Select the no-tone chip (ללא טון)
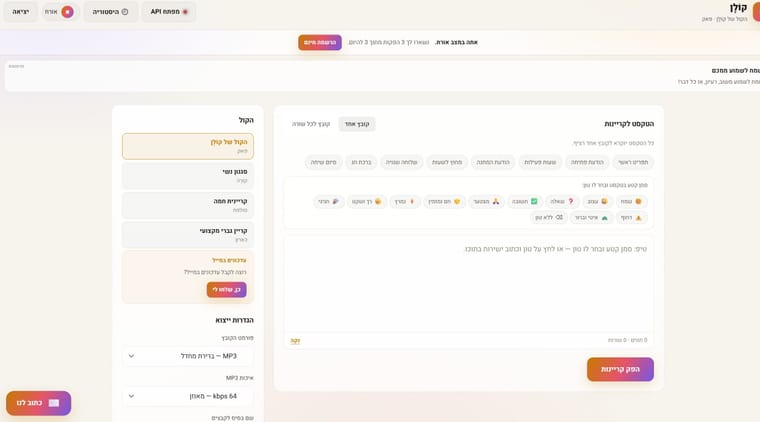The width and height of the screenshot is (760, 422). tap(549, 218)
